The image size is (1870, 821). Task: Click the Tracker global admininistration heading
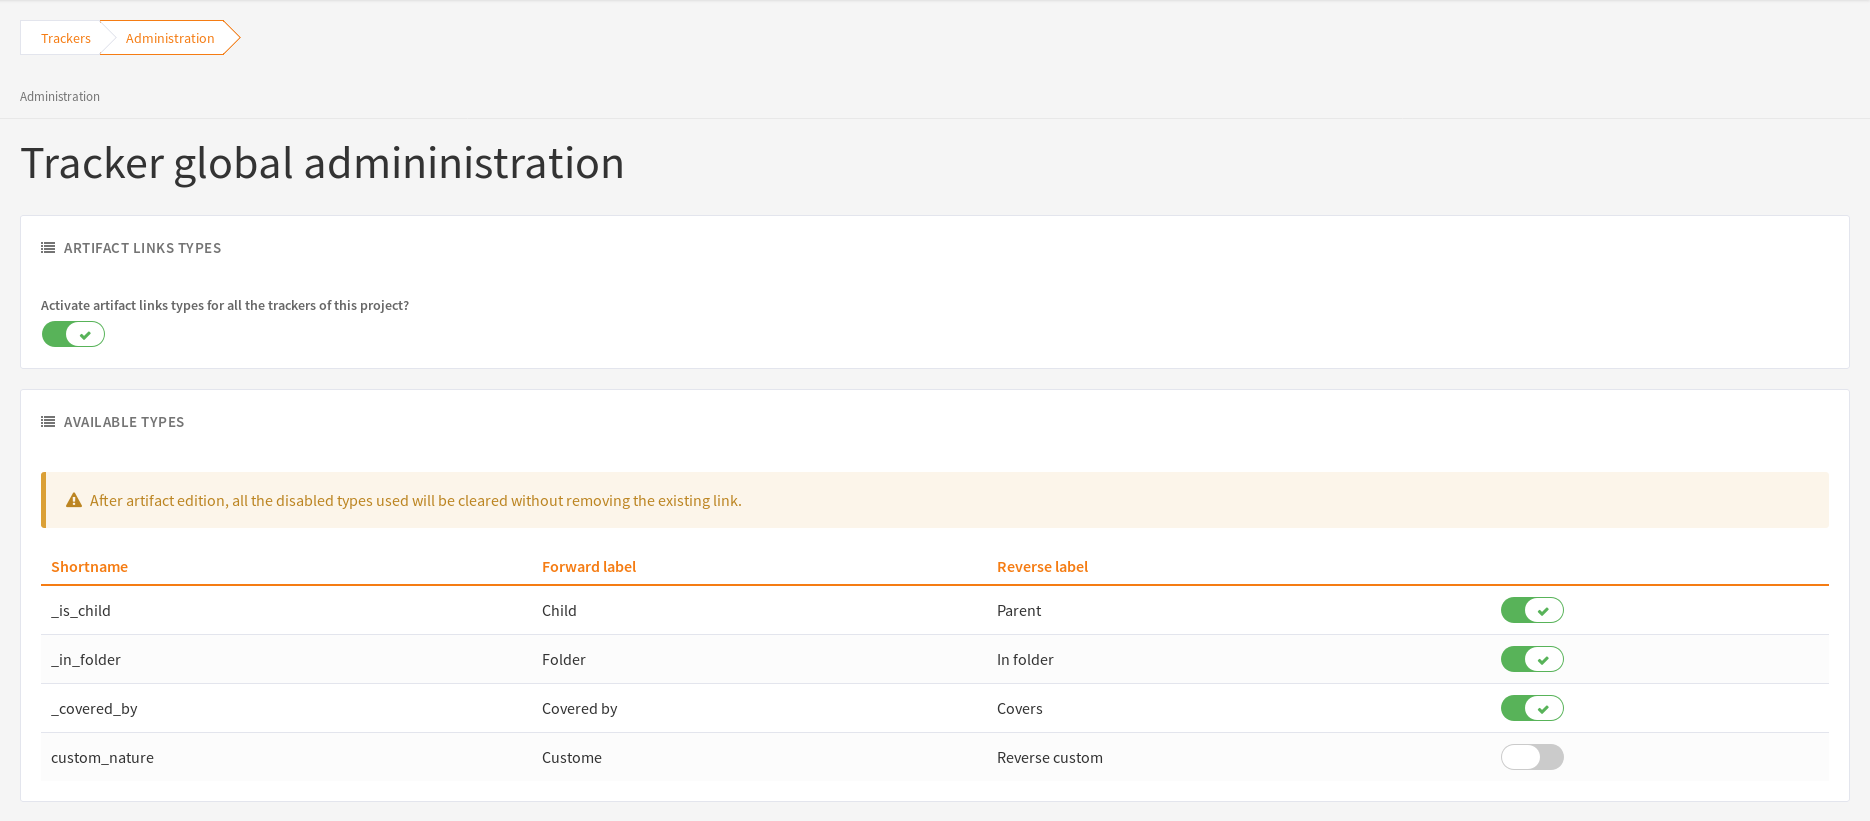[322, 164]
